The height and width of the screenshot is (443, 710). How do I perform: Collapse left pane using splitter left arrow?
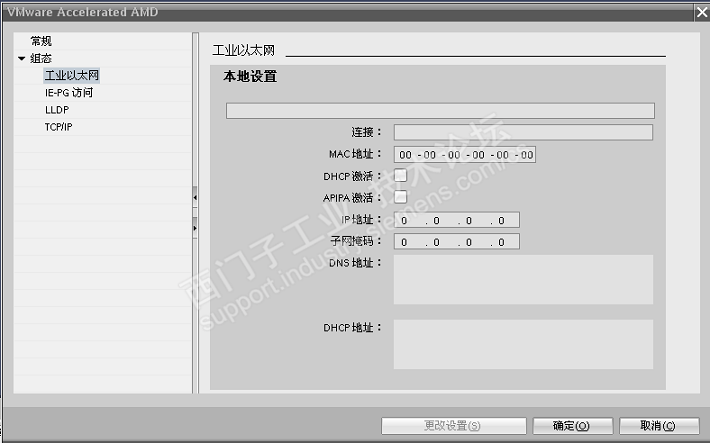click(195, 197)
